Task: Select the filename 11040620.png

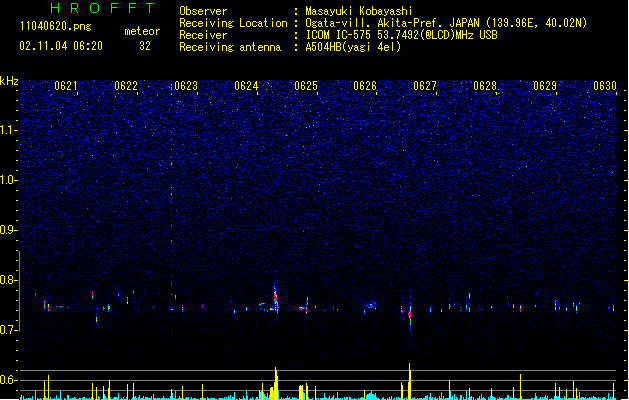Action: tap(56, 26)
